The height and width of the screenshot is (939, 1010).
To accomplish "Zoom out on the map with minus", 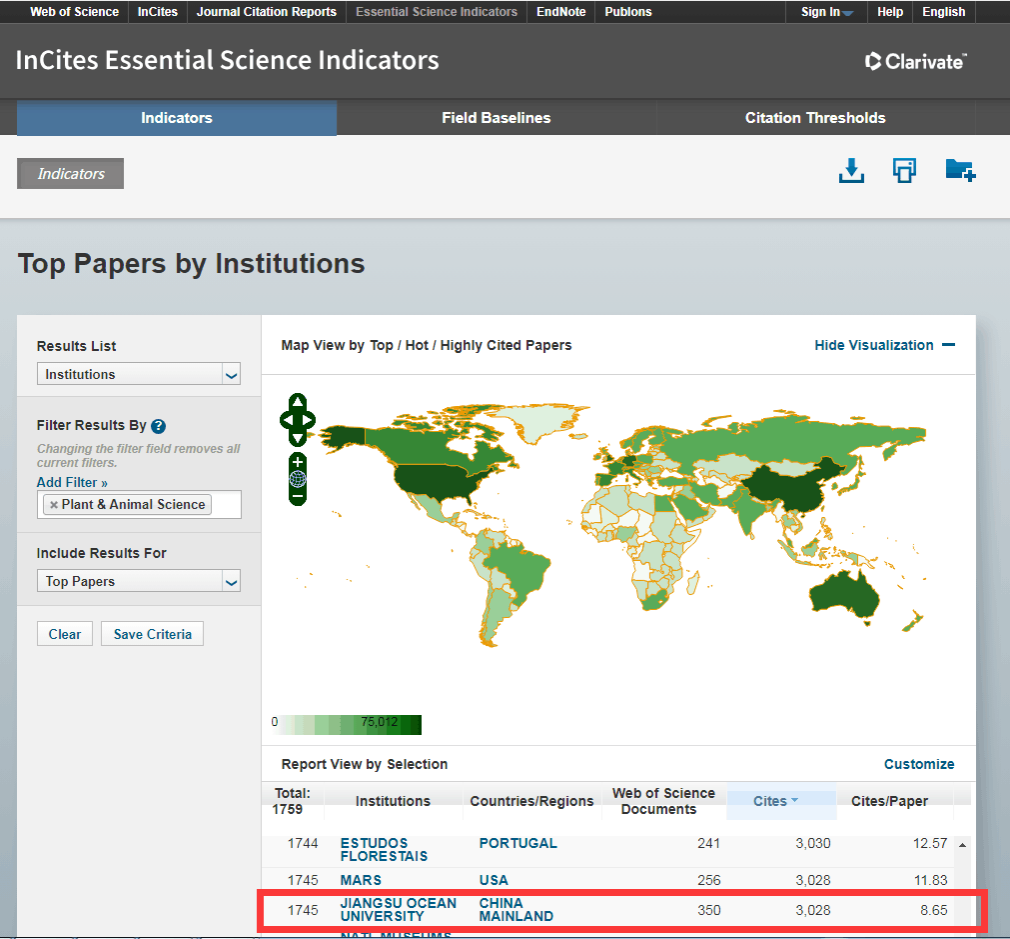I will 298,495.
